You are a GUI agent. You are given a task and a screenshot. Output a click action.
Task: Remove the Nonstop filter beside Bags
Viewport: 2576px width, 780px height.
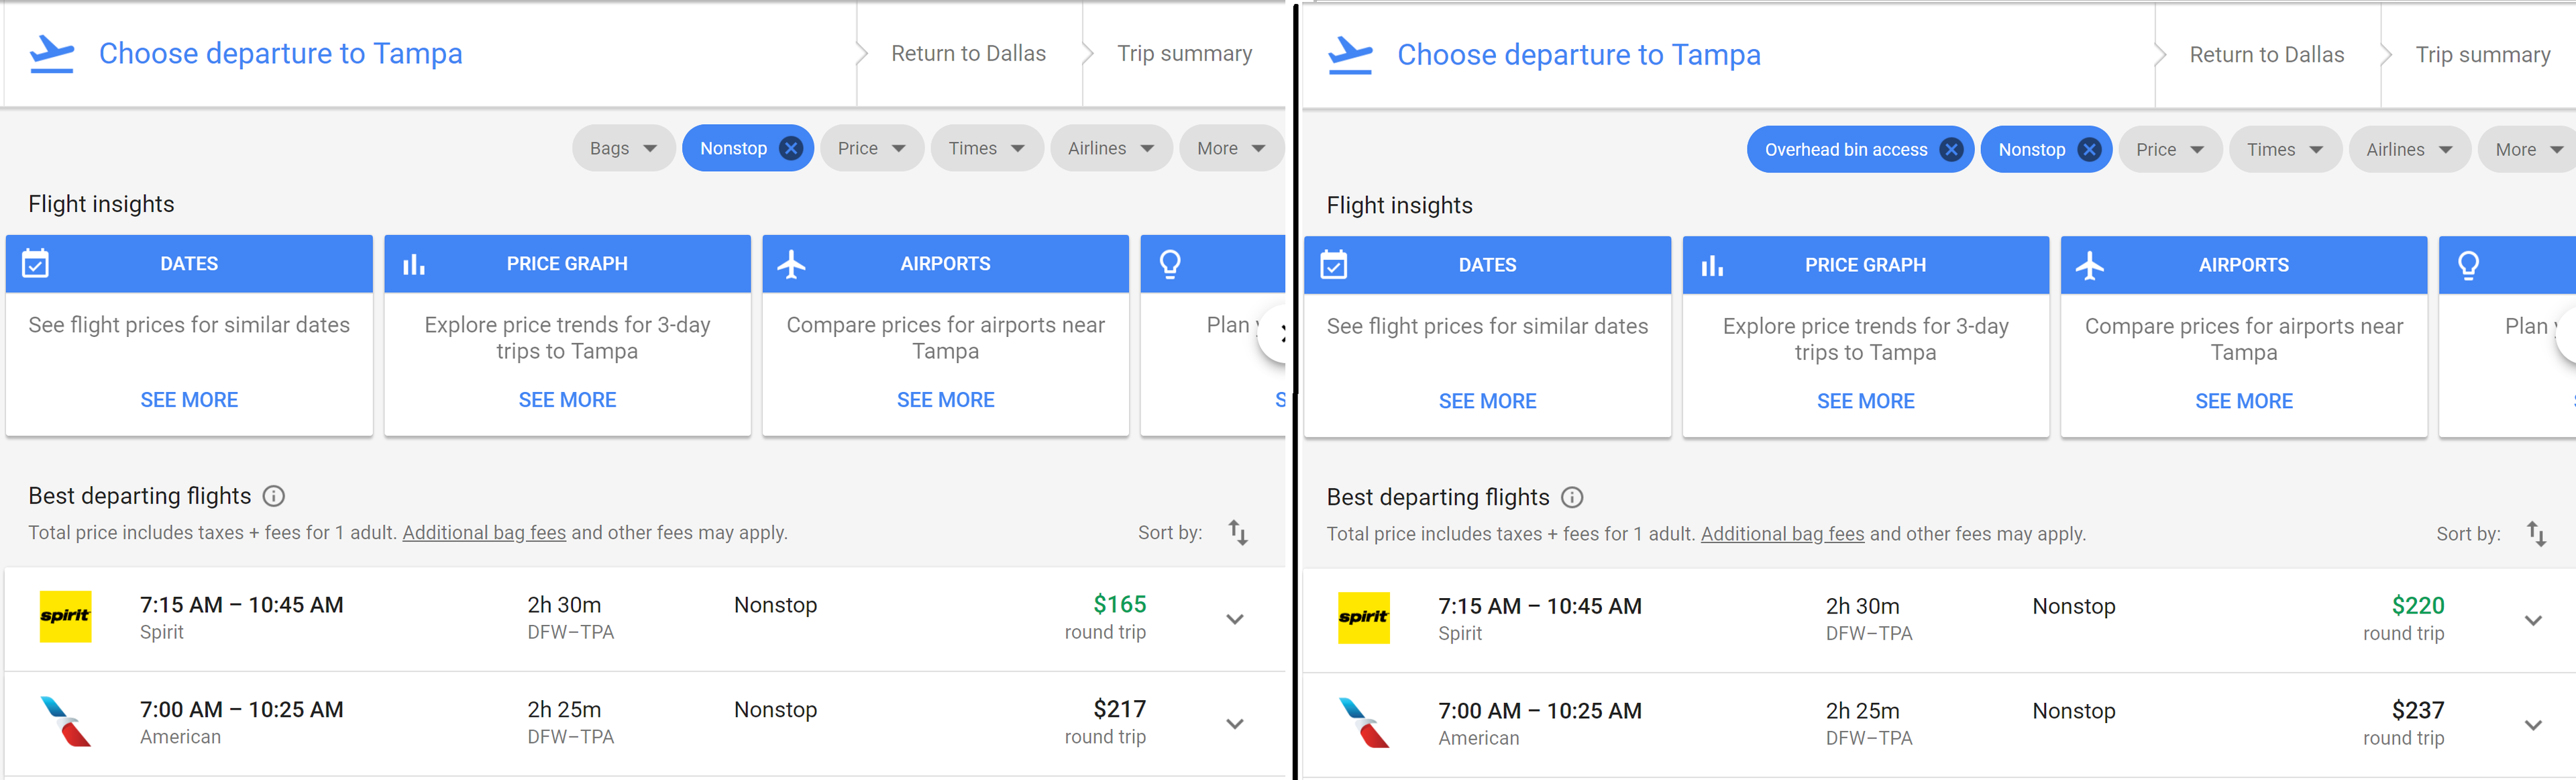click(791, 149)
